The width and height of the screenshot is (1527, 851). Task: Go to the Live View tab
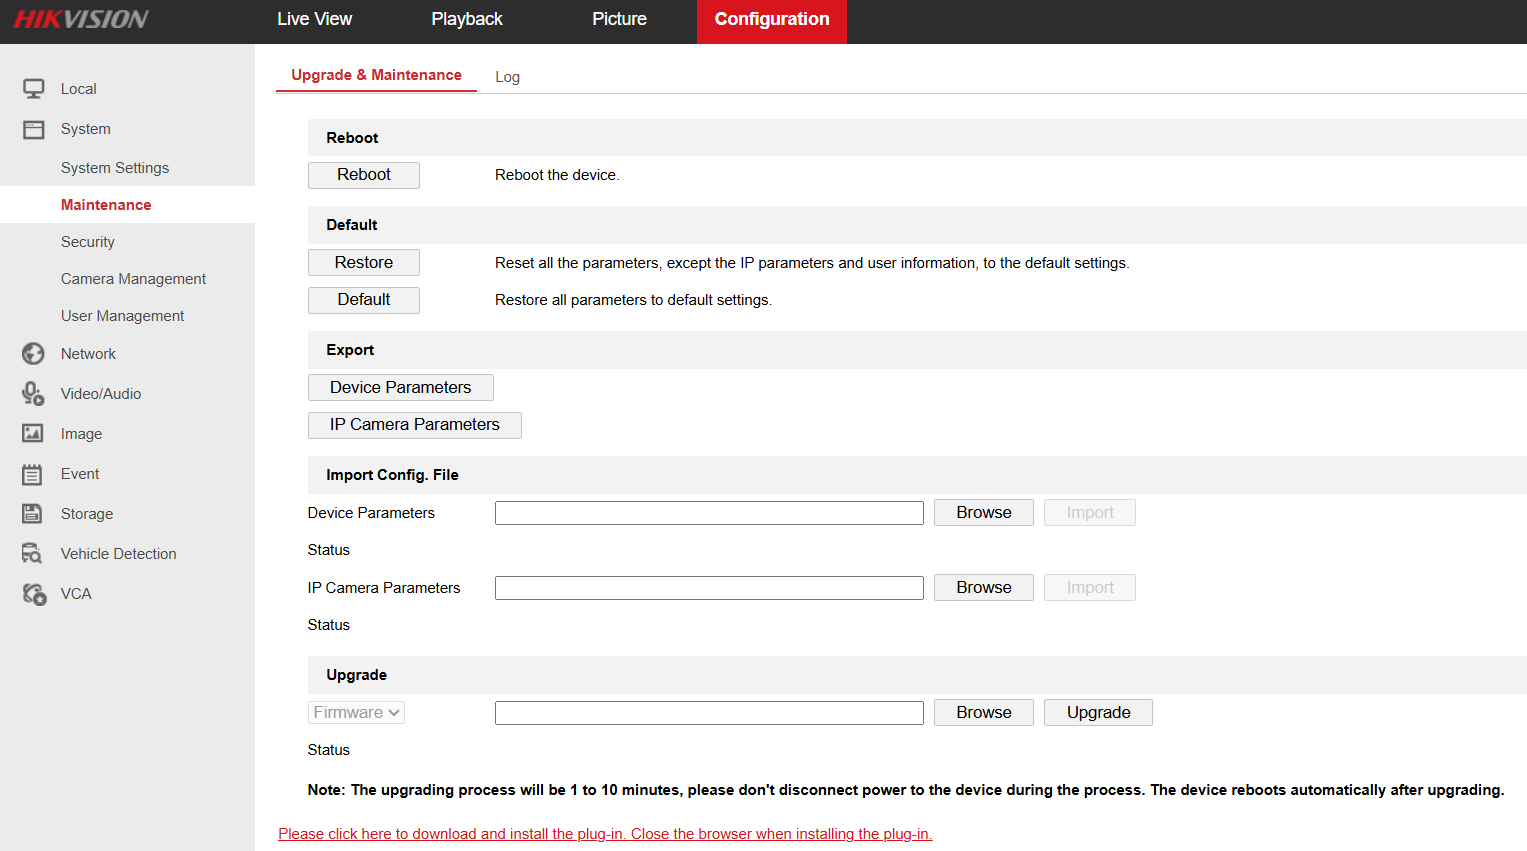click(314, 19)
